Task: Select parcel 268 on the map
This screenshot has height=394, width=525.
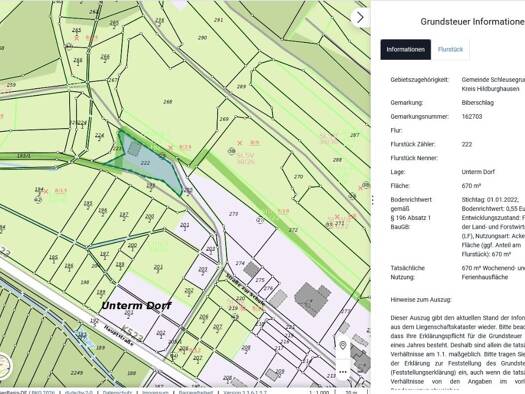Action: click(168, 101)
